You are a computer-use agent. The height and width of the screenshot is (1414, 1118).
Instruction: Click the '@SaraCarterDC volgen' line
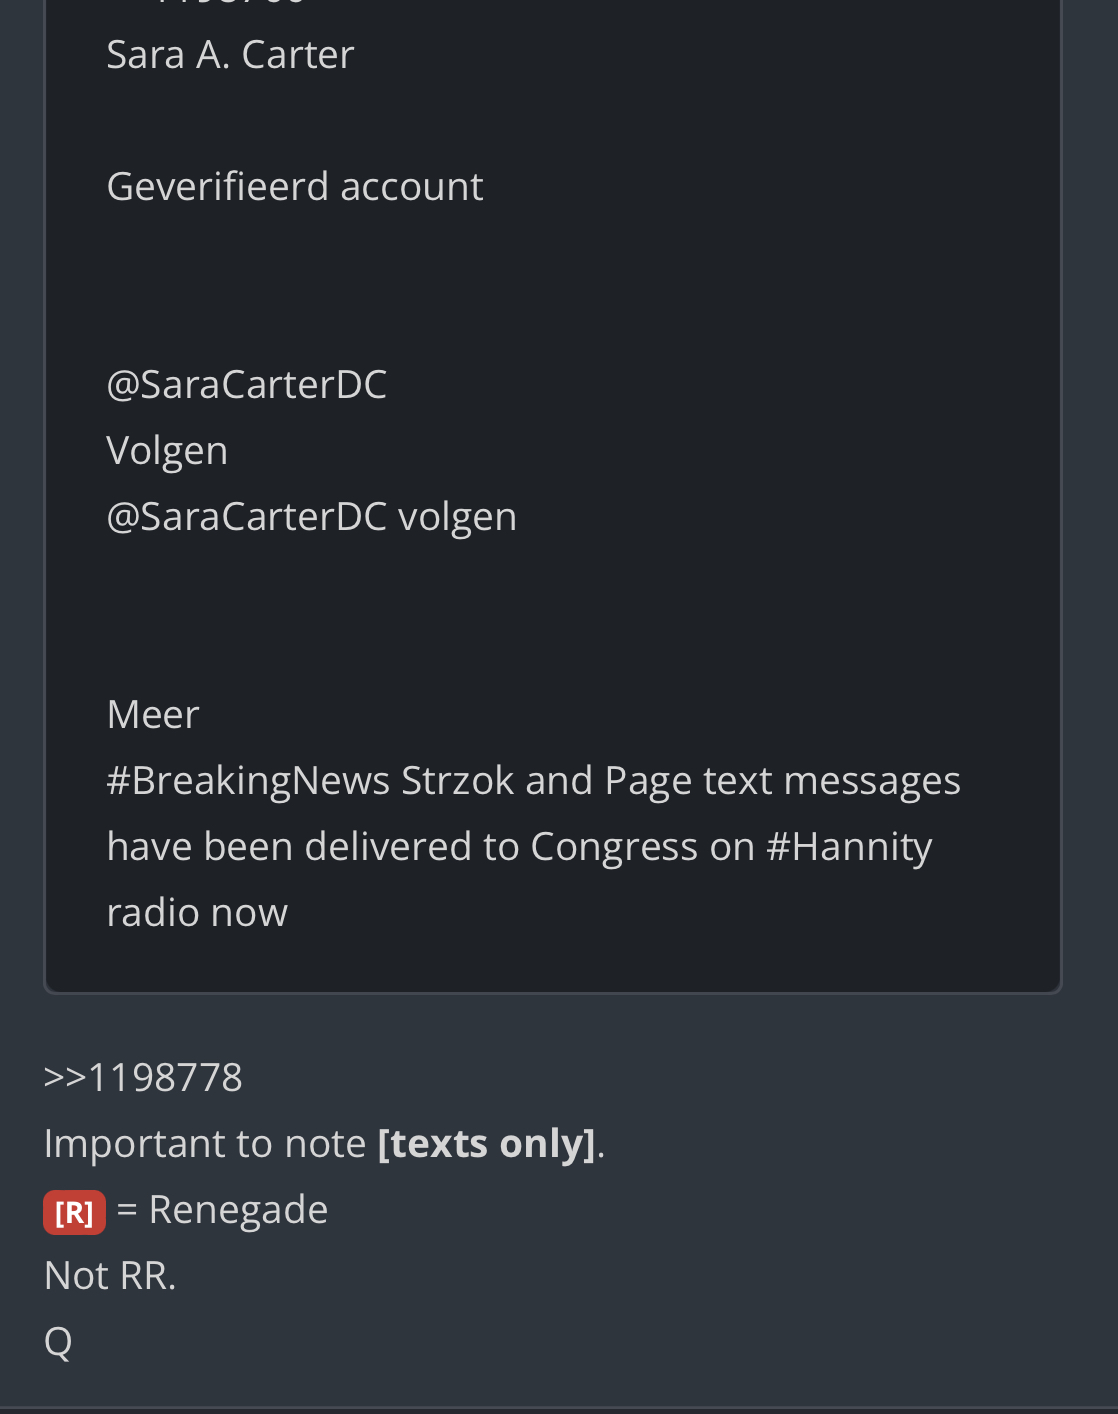click(311, 517)
